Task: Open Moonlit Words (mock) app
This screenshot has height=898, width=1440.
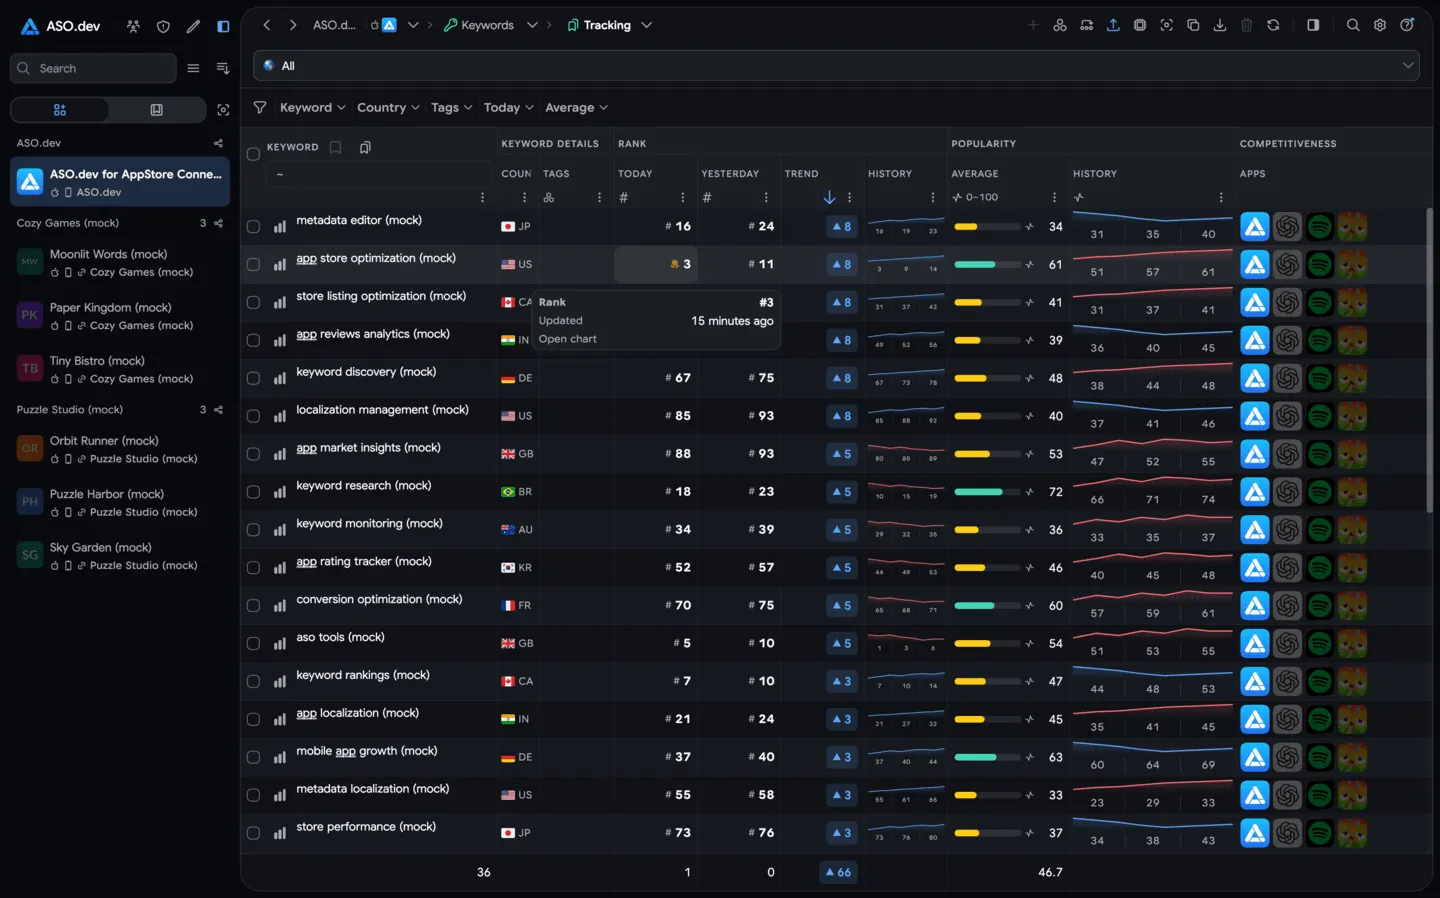Action: (120, 263)
